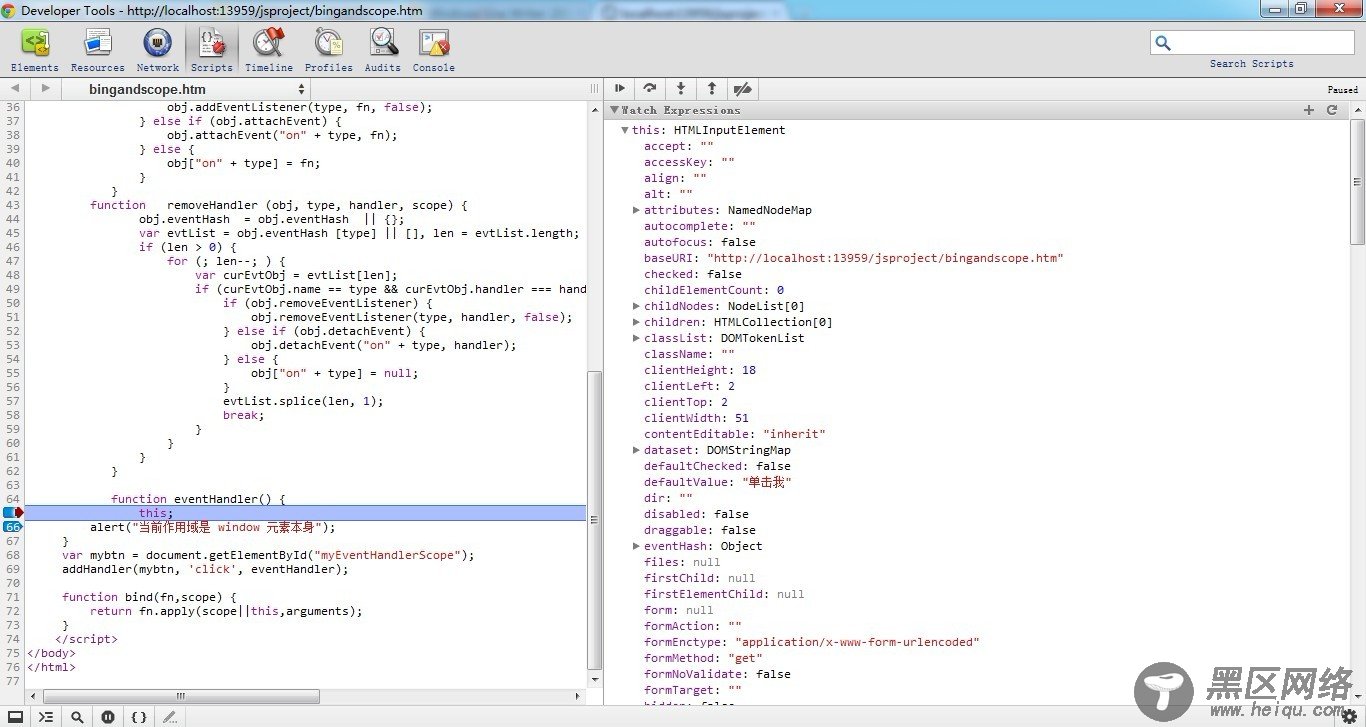Click the var mybtn line 68
The width and height of the screenshot is (1366, 727).
click(x=268, y=555)
